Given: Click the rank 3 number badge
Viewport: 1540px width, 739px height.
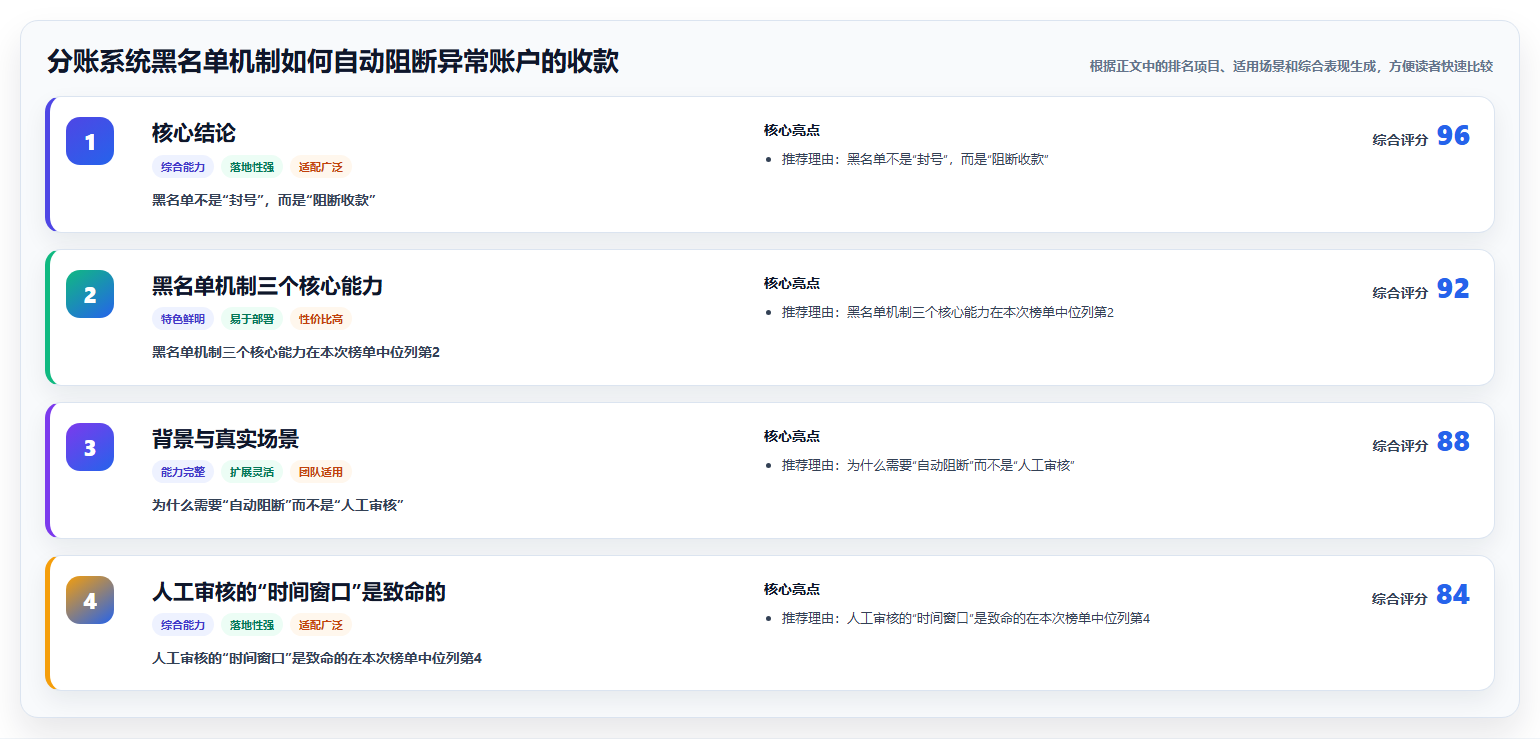Looking at the screenshot, I should 90,447.
